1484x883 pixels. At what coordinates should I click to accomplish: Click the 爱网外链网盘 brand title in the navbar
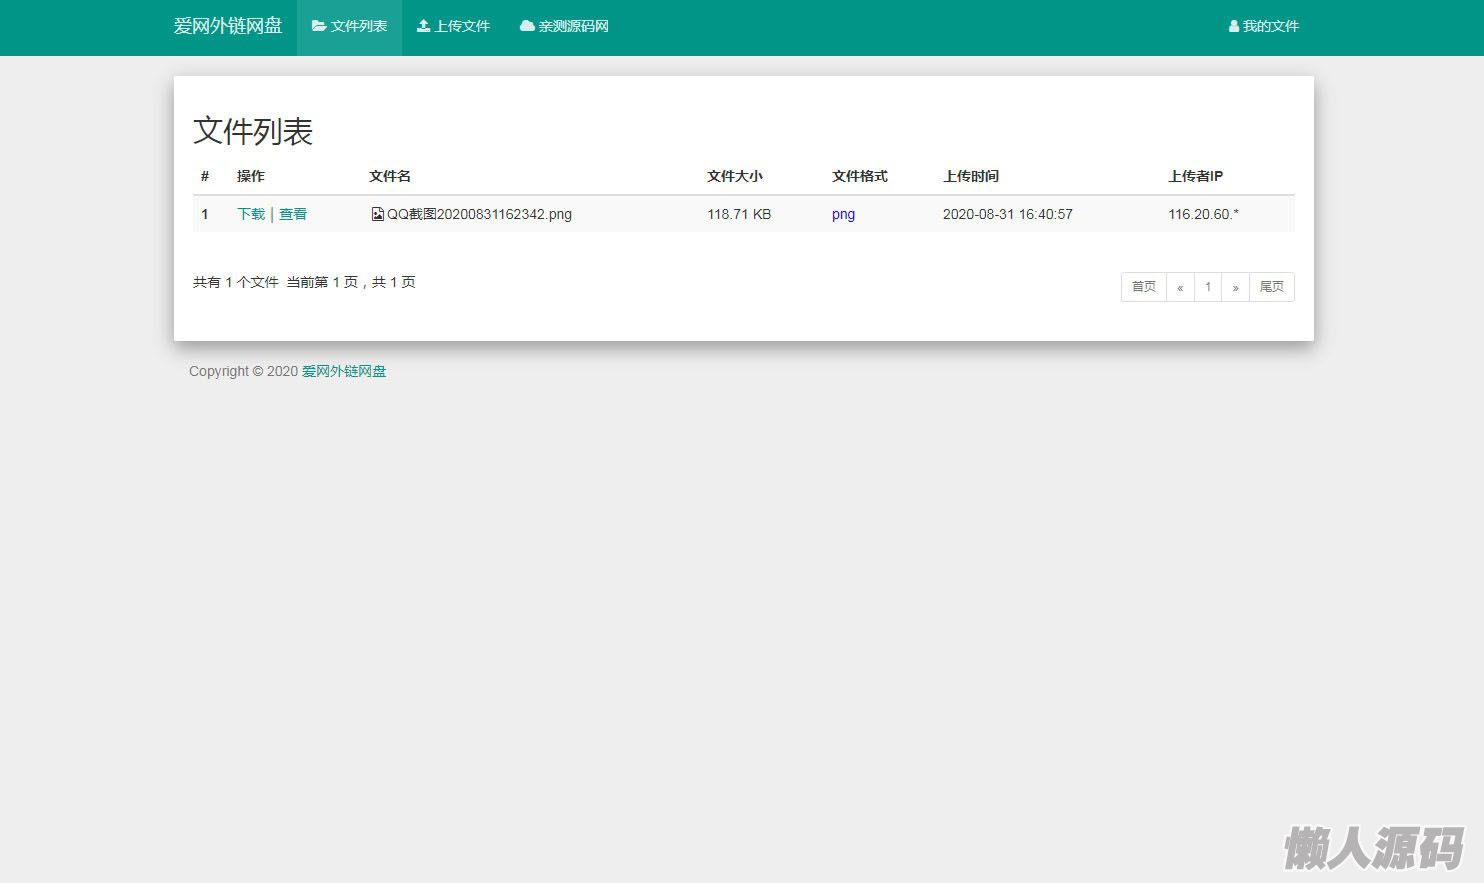[228, 26]
